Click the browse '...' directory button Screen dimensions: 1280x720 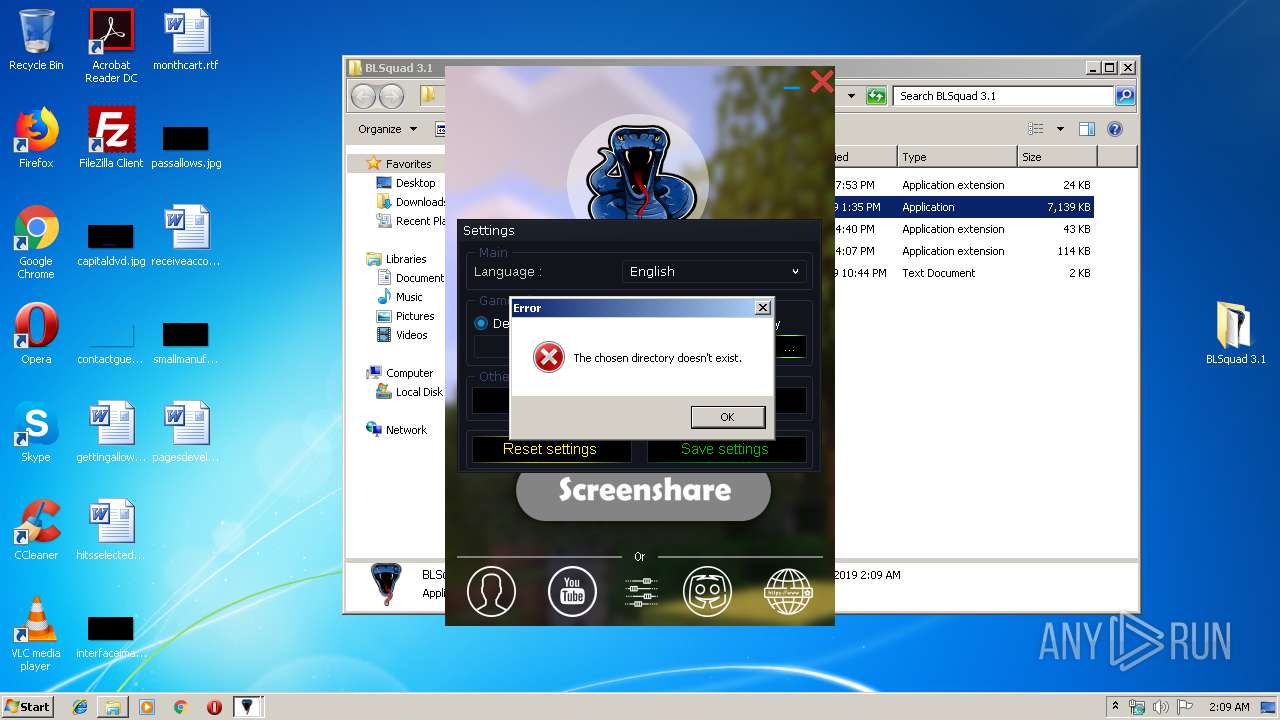coord(790,349)
